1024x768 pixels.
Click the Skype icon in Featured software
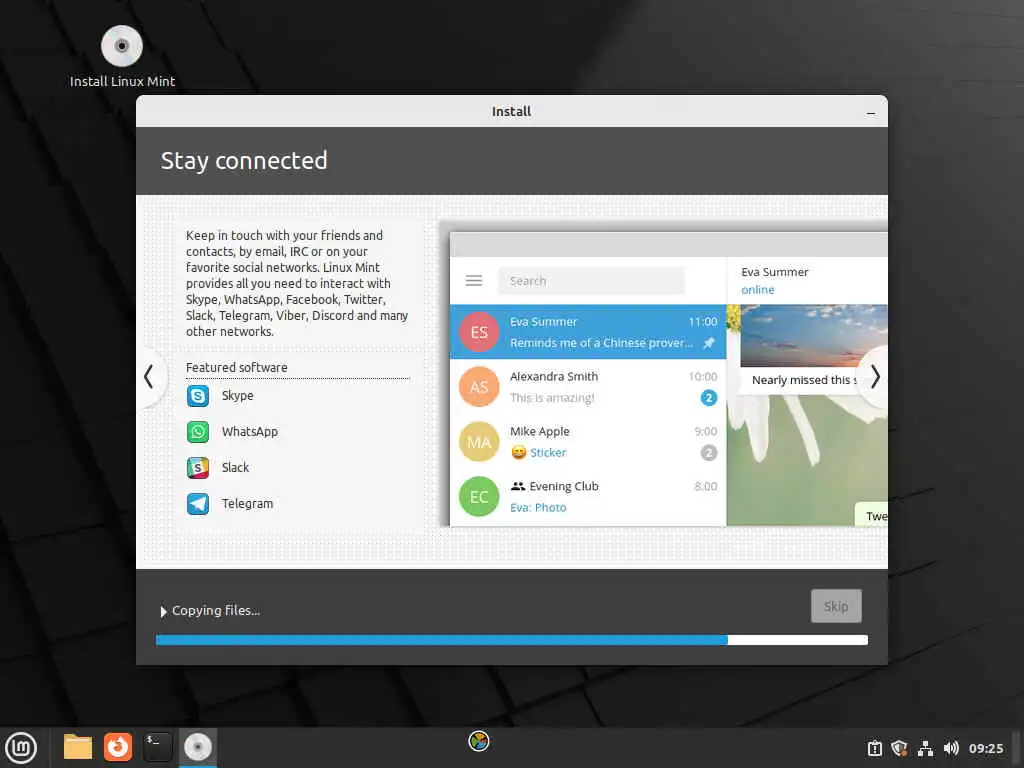(198, 396)
